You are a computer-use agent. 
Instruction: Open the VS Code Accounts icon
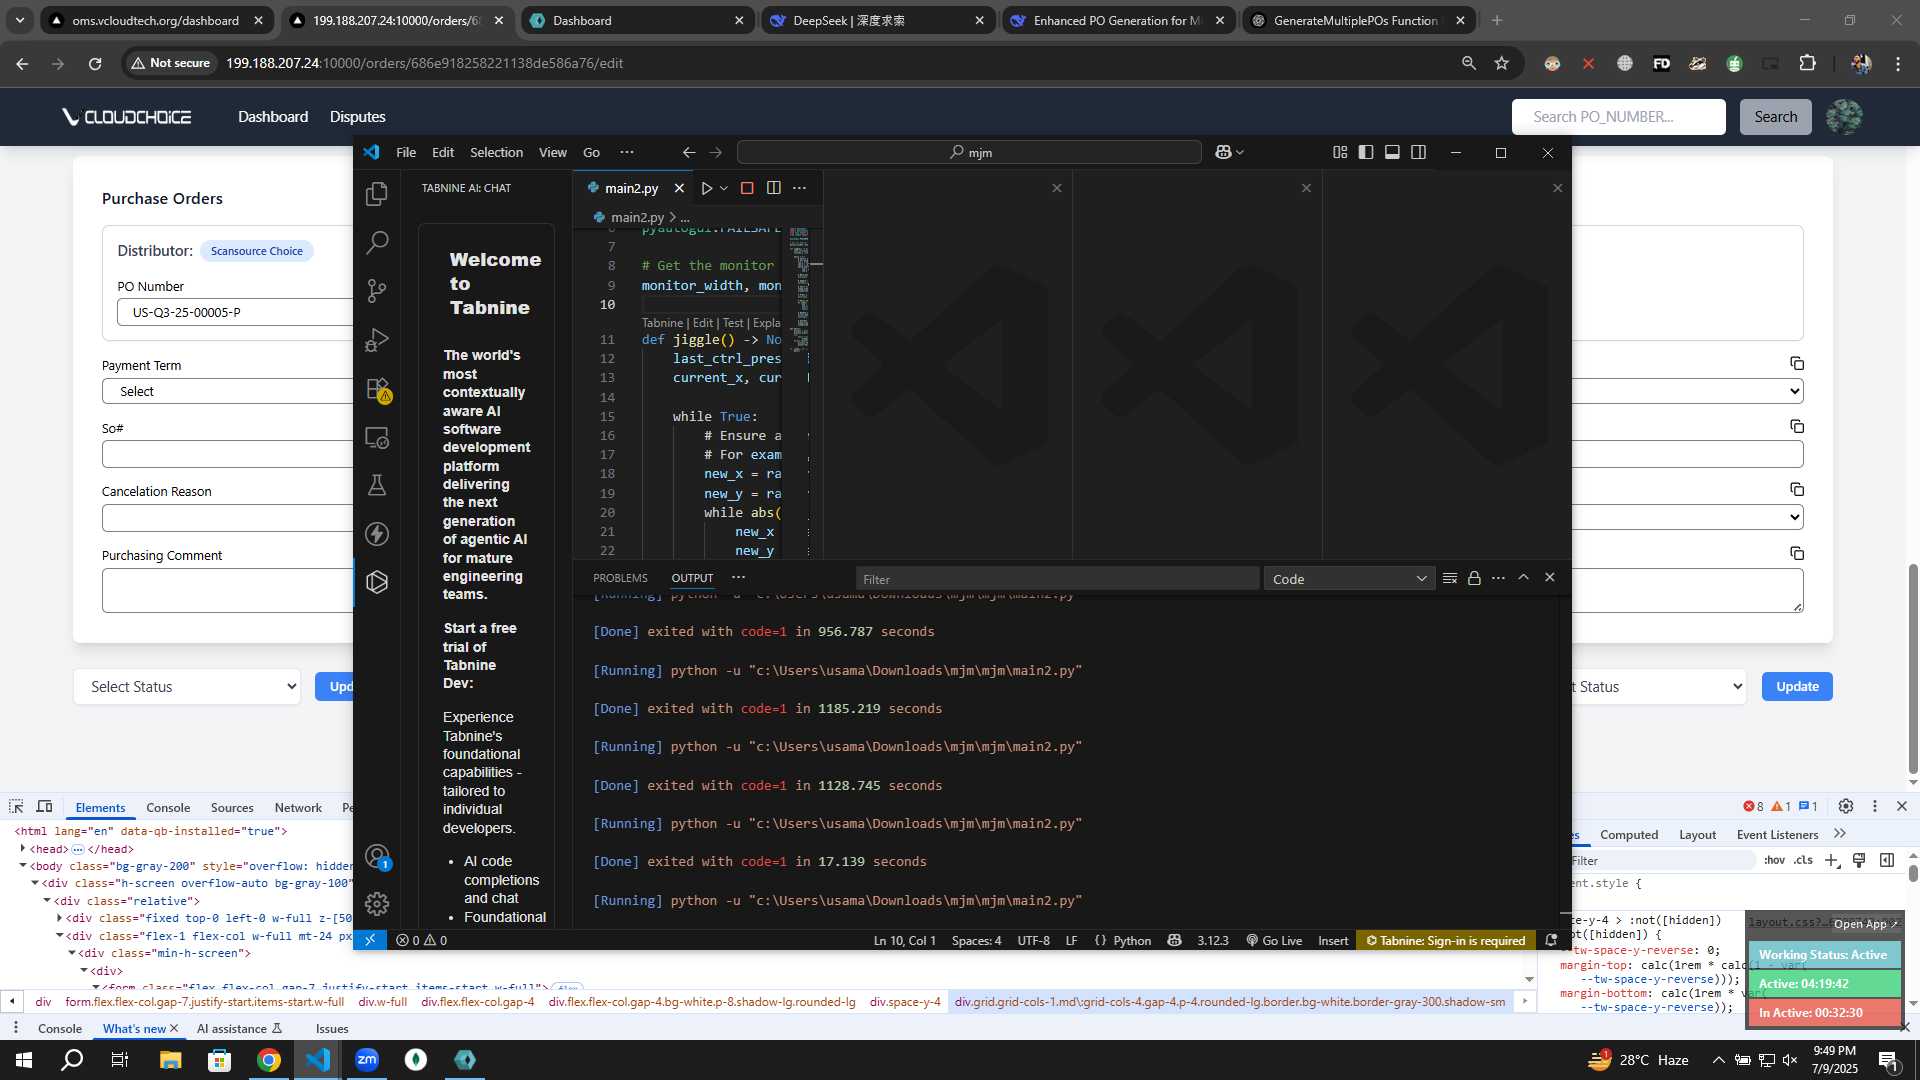click(x=377, y=857)
